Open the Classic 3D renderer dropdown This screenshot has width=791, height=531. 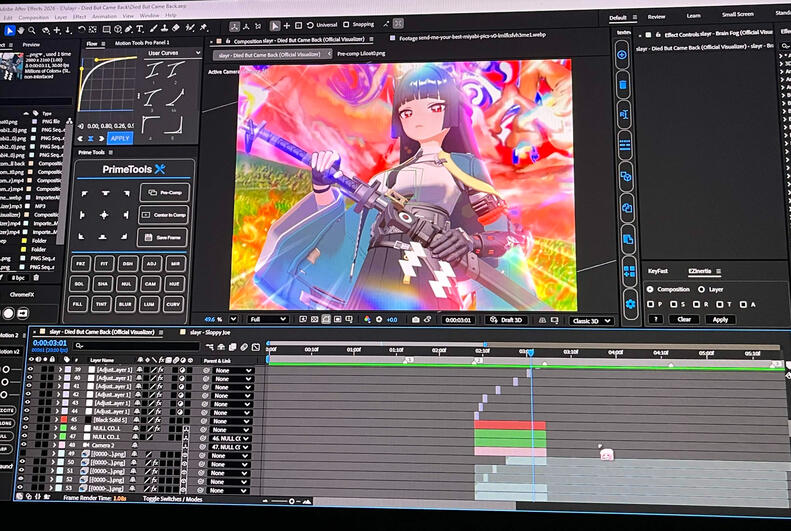click(x=591, y=321)
